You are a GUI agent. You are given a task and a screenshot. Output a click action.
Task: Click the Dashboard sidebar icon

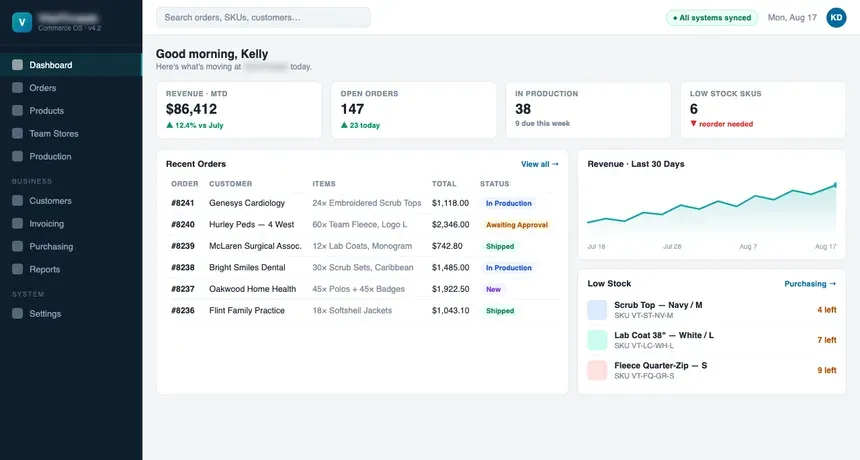click(x=18, y=65)
